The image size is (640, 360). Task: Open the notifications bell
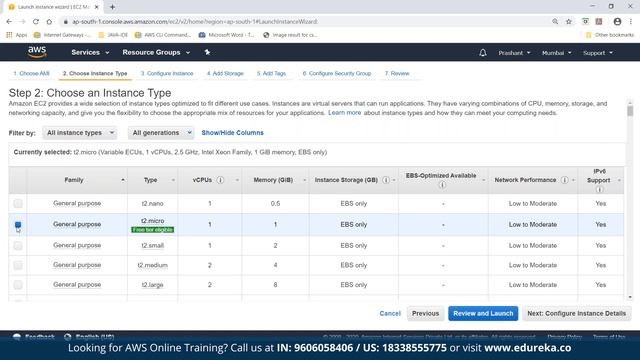click(482, 53)
